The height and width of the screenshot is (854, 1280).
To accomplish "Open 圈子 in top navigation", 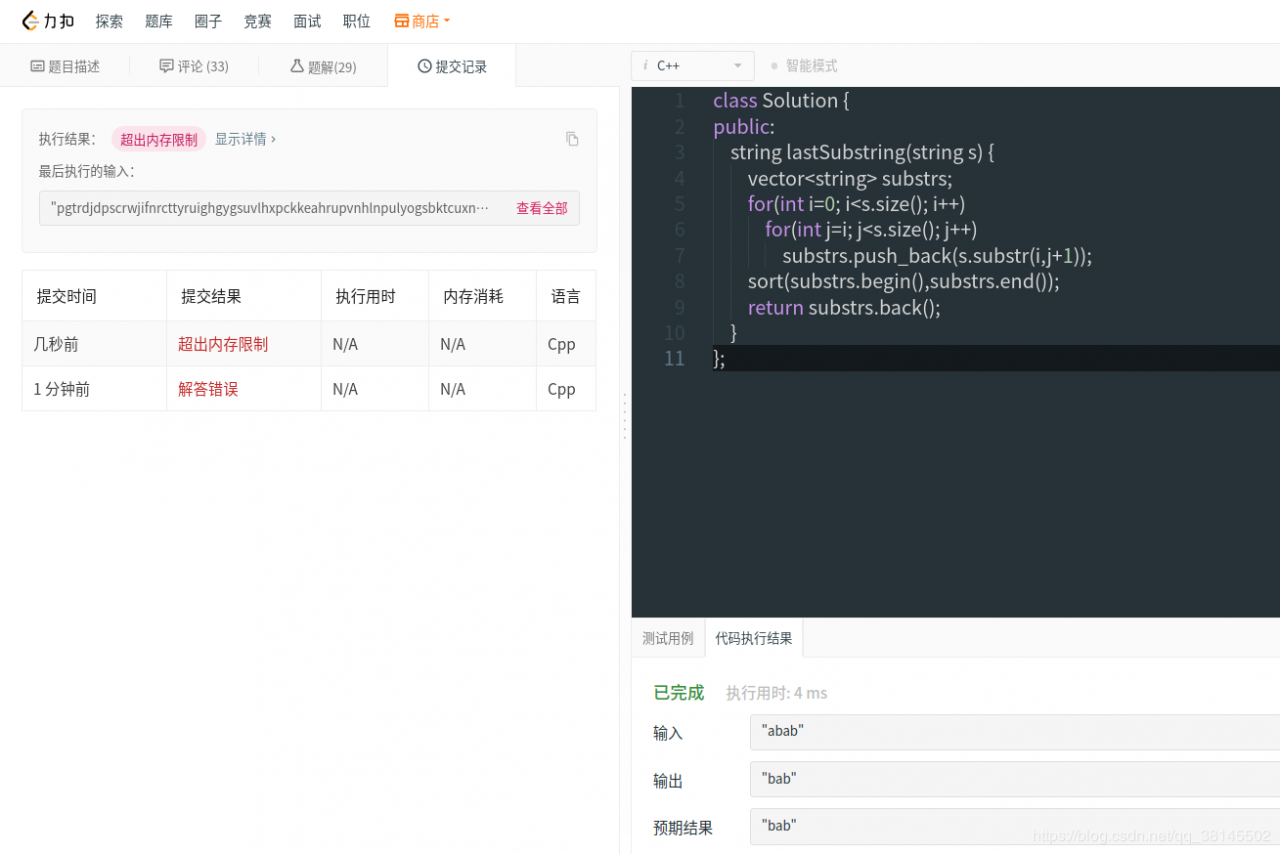I will click(208, 21).
